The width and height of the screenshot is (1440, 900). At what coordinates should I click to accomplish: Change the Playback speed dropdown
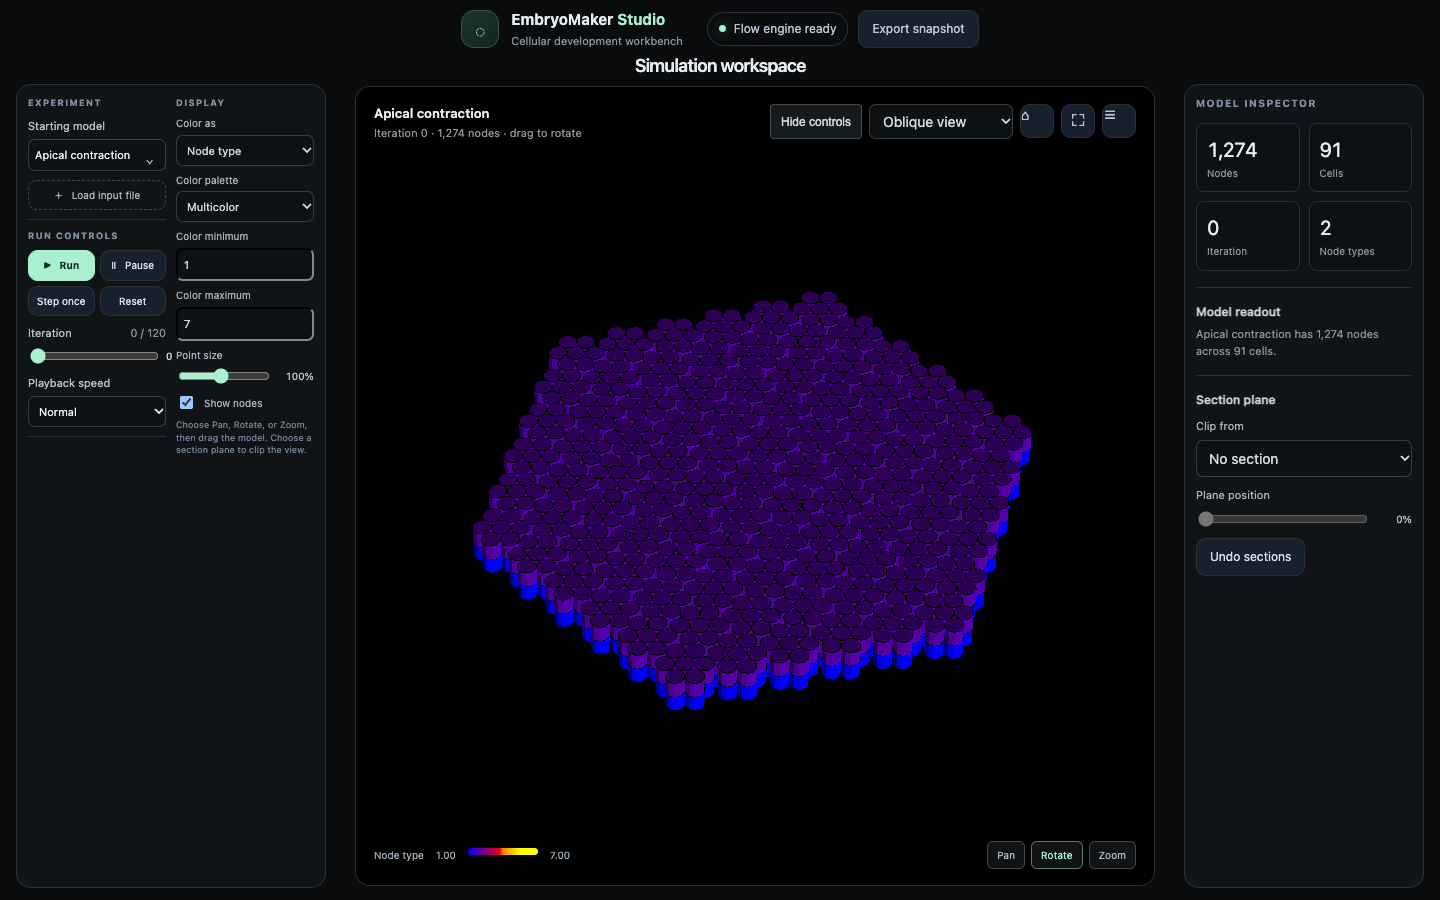coord(97,412)
